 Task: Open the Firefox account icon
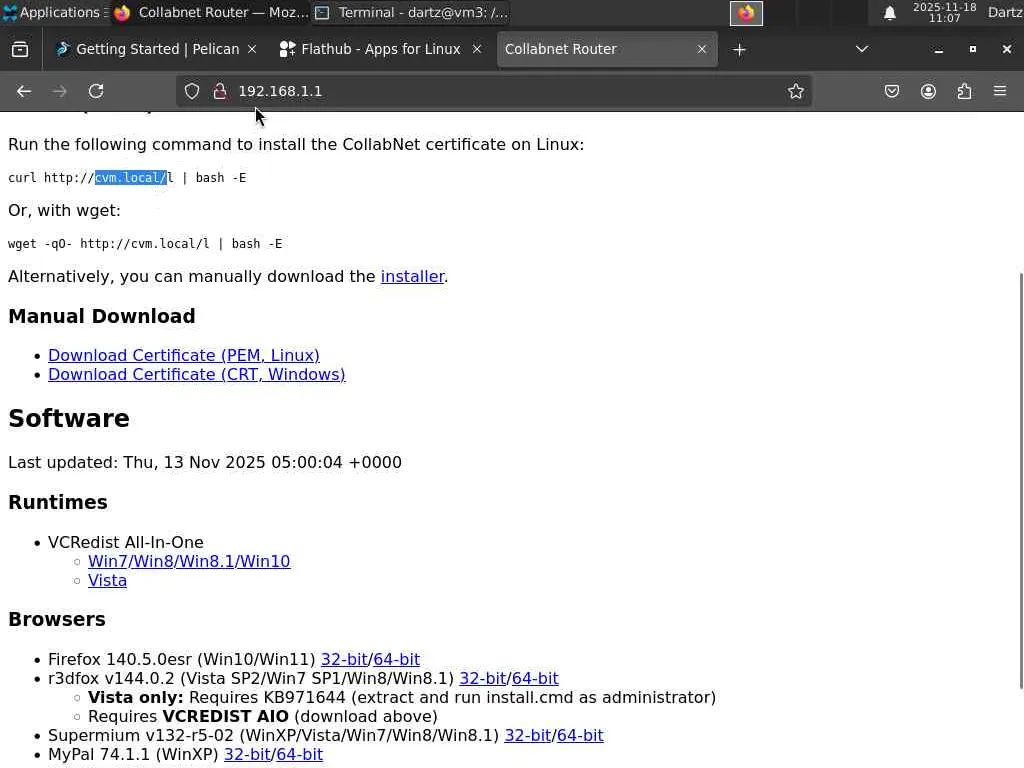928,91
